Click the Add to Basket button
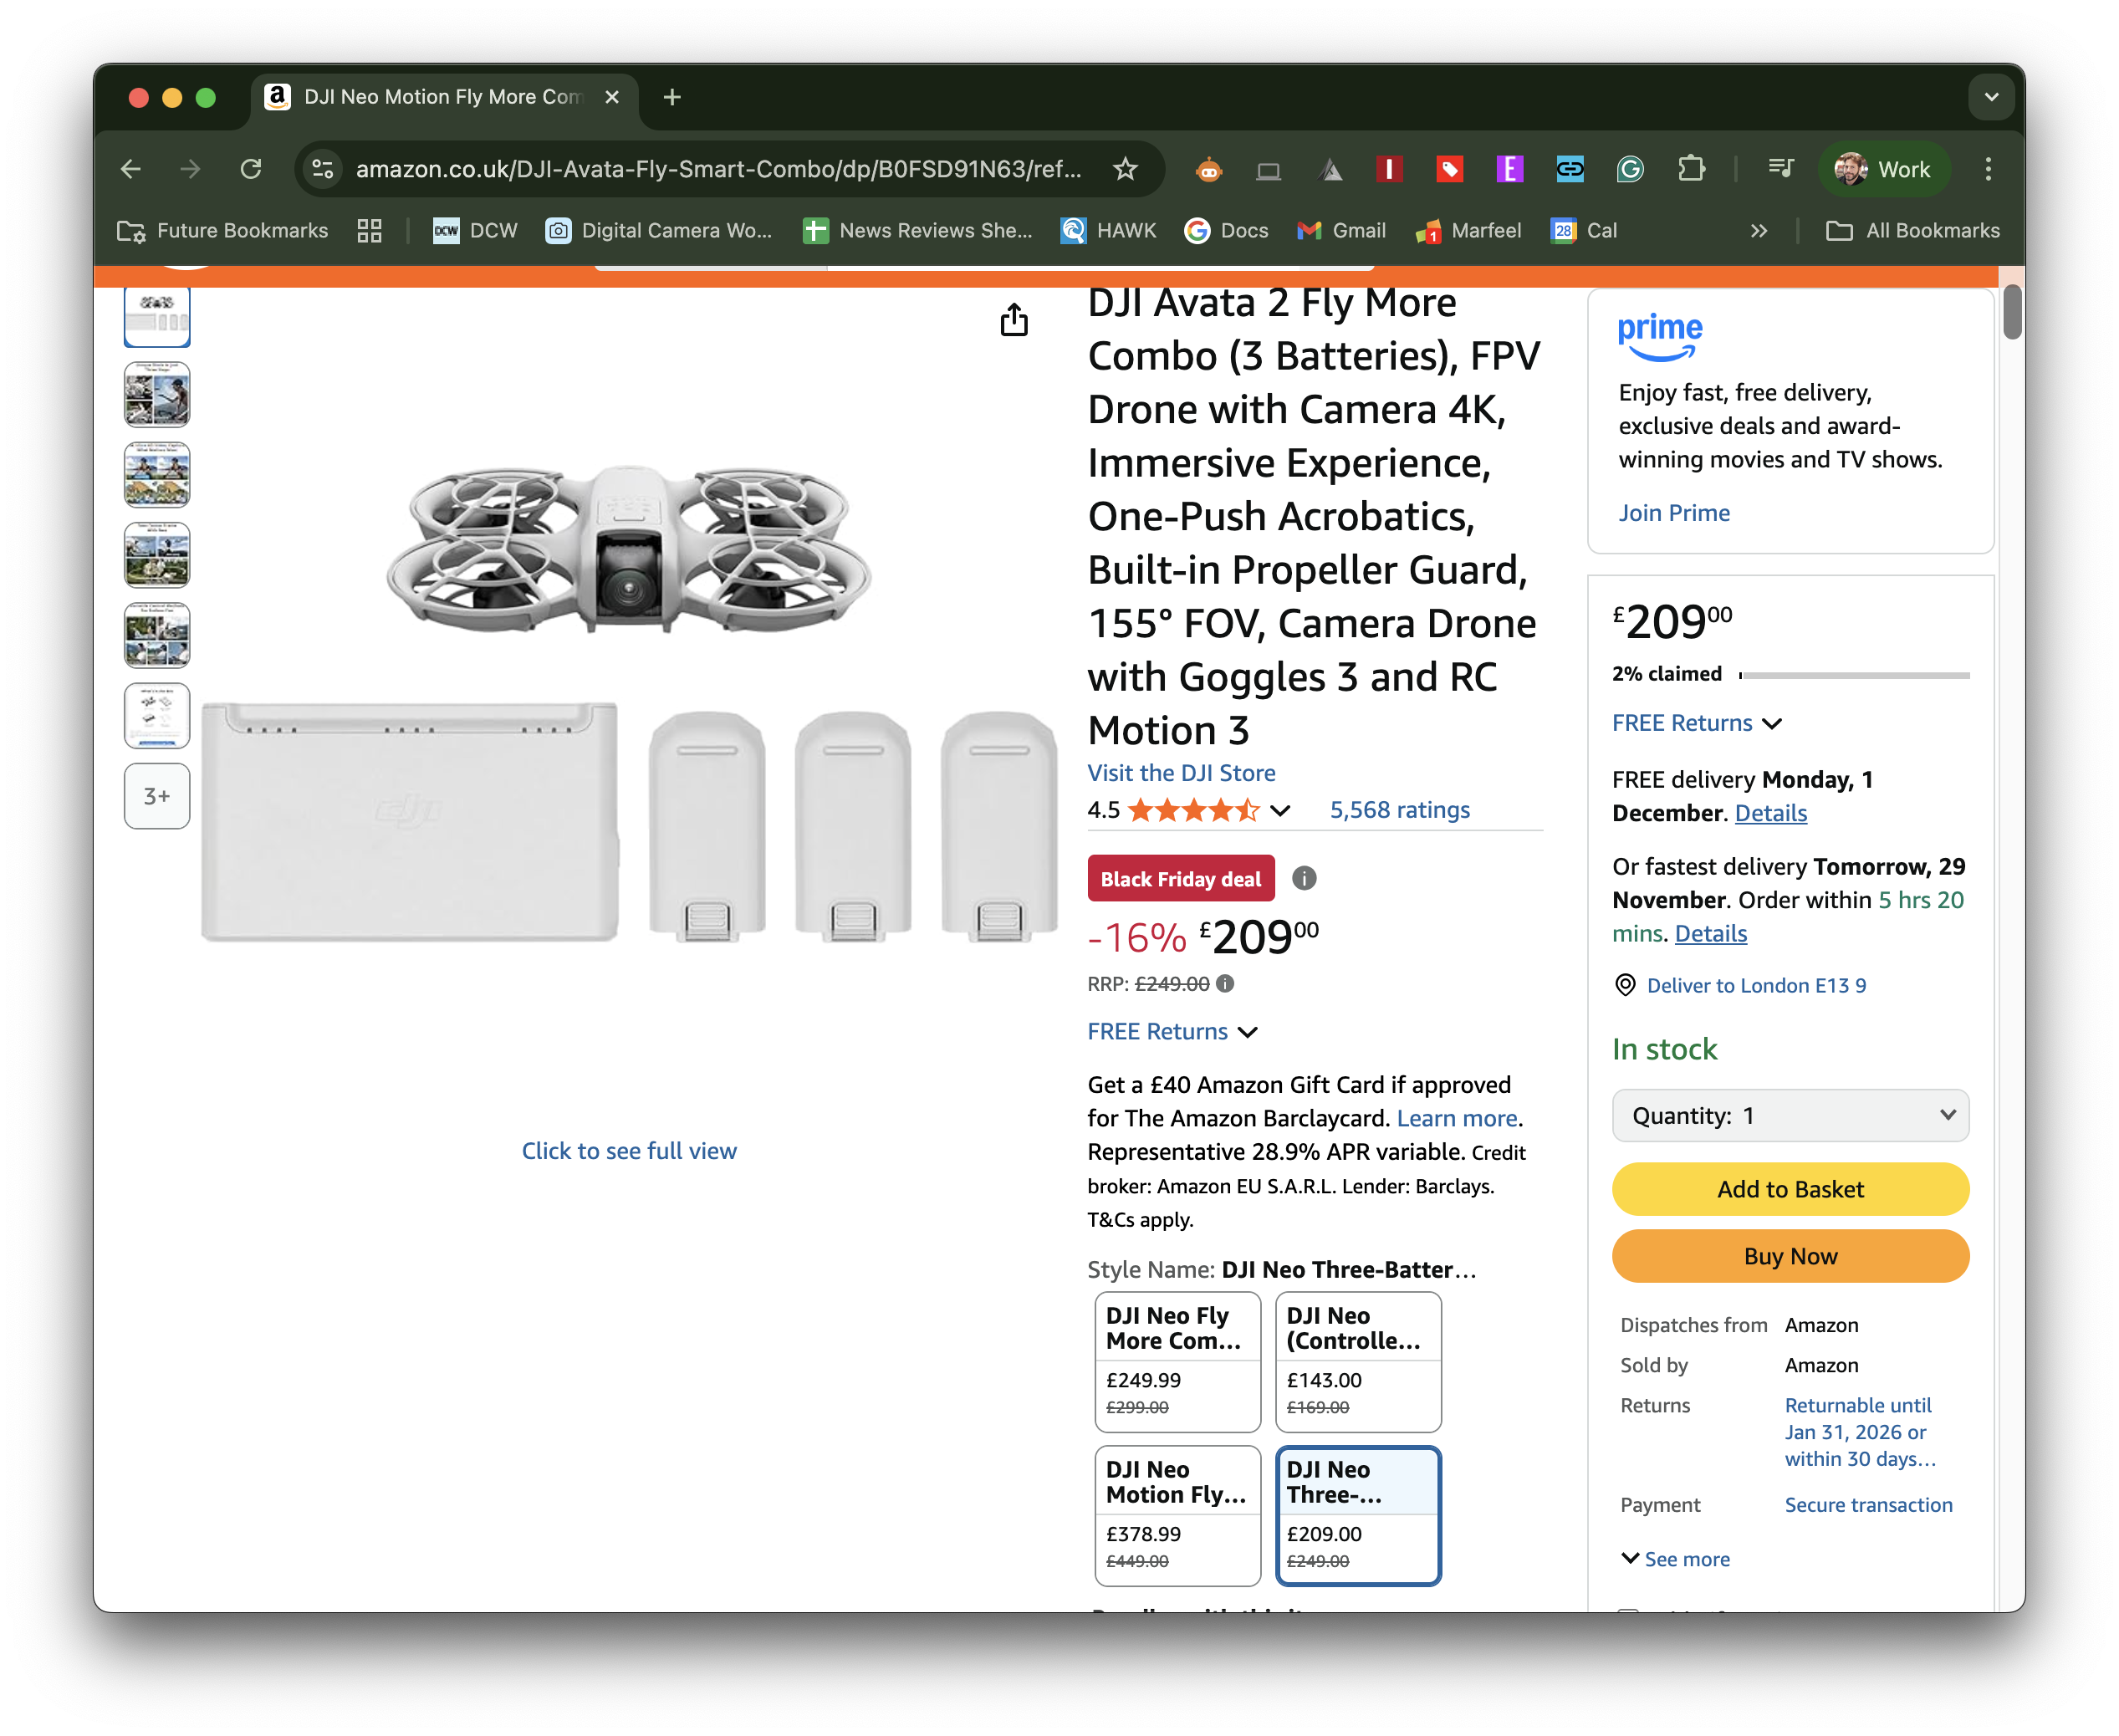 (1790, 1189)
